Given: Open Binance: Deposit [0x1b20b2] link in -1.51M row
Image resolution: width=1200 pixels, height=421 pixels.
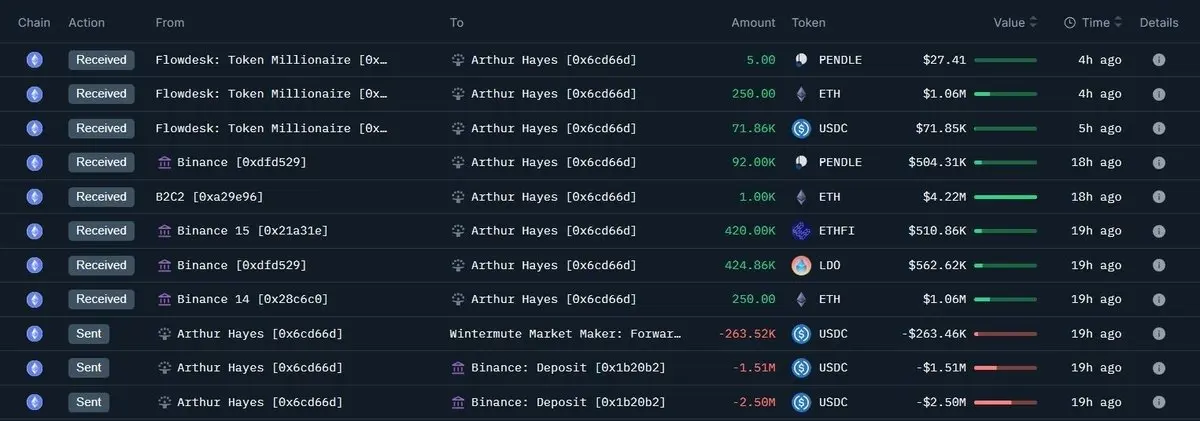Looking at the screenshot, I should point(568,368).
